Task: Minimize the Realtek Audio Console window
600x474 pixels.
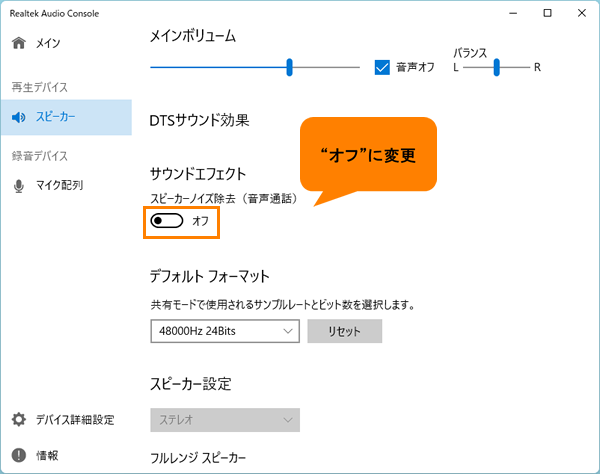Action: pyautogui.click(x=513, y=13)
